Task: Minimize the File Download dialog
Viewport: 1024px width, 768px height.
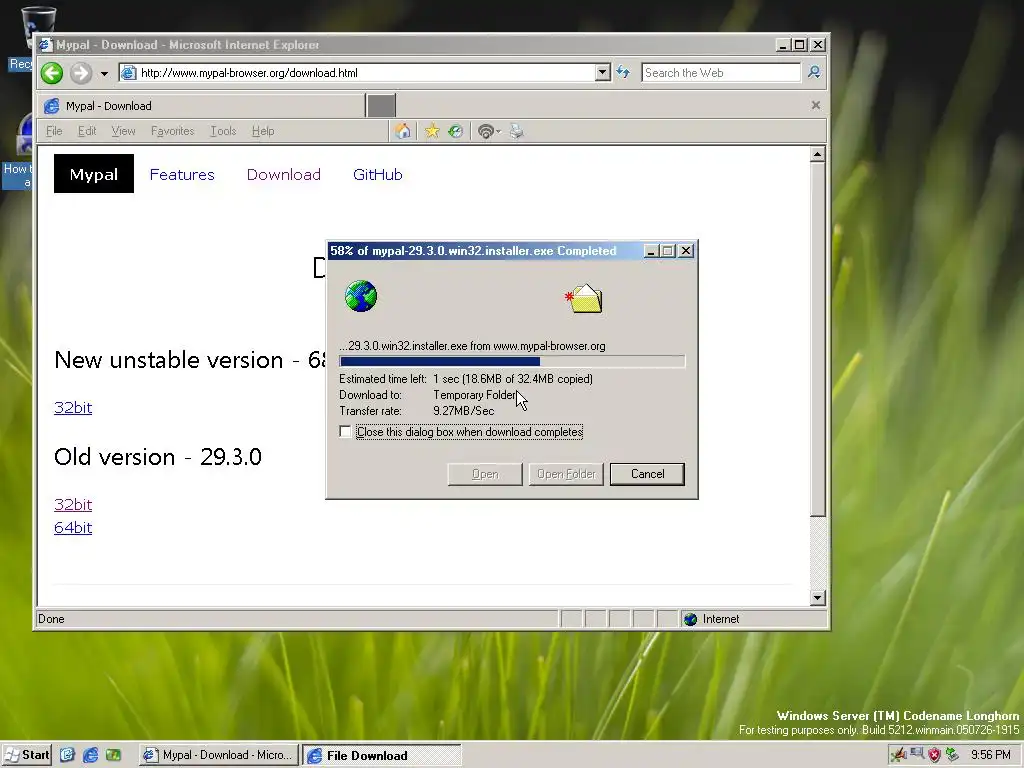Action: coord(651,251)
